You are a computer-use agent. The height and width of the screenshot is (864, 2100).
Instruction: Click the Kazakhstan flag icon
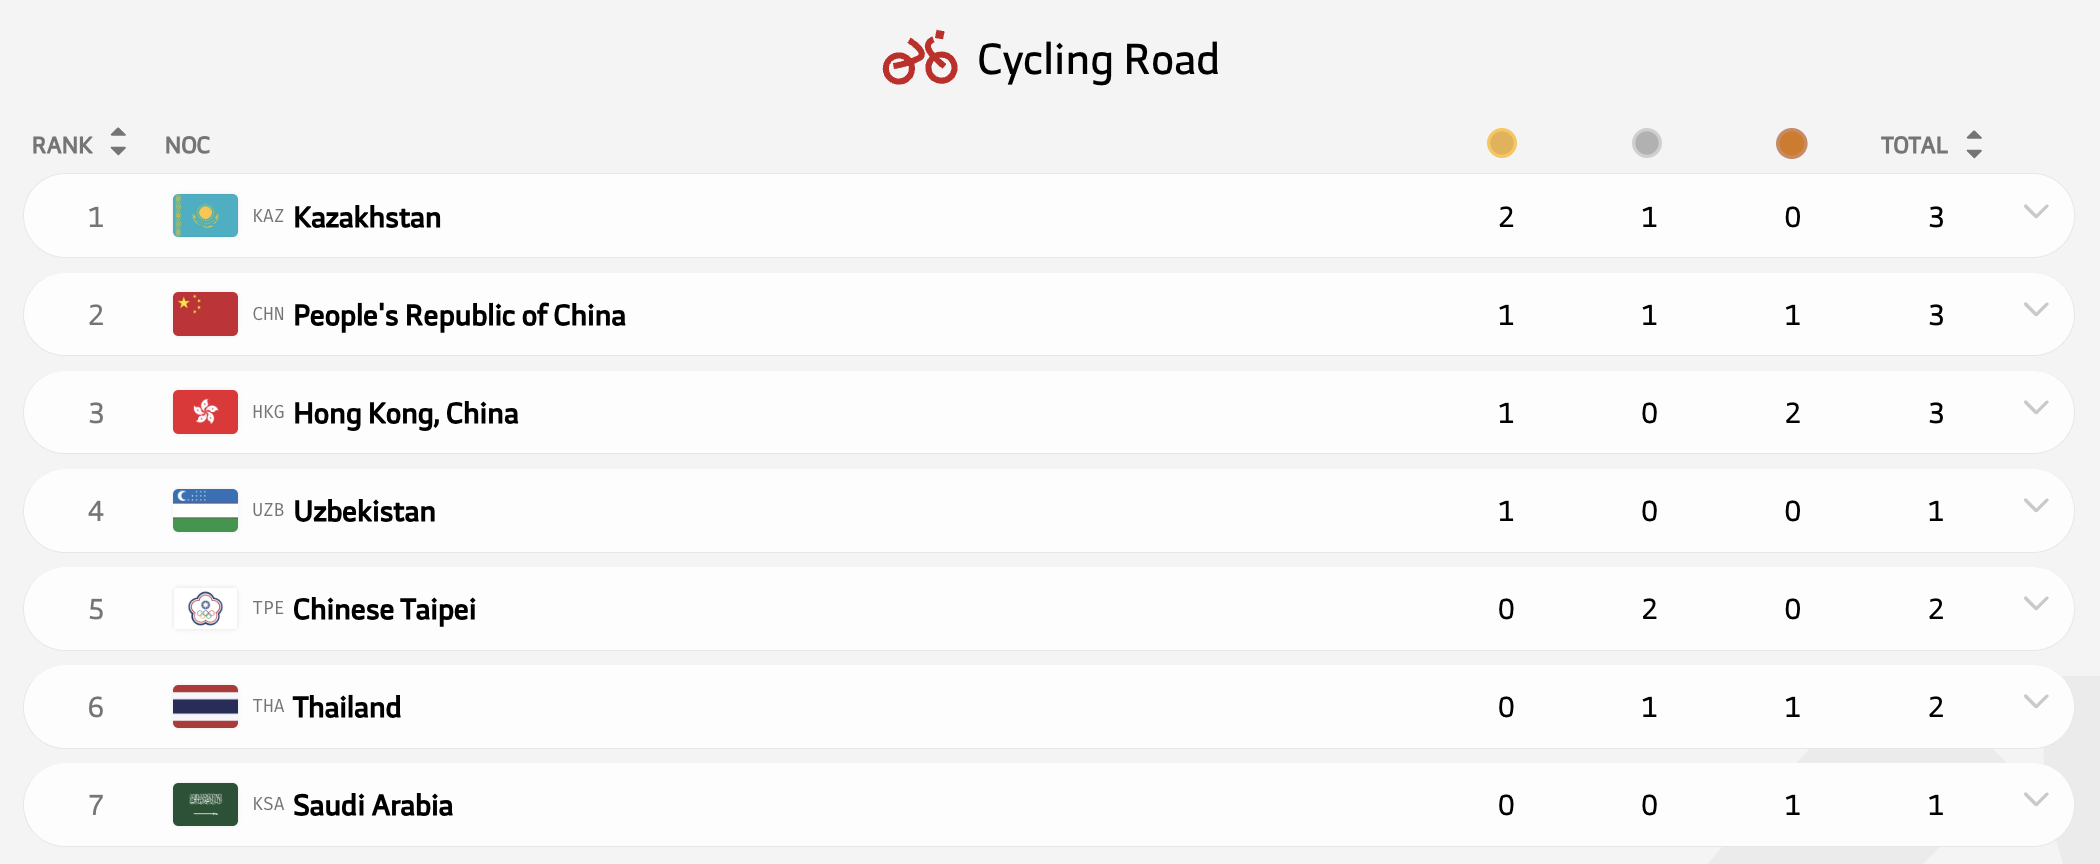(x=205, y=216)
